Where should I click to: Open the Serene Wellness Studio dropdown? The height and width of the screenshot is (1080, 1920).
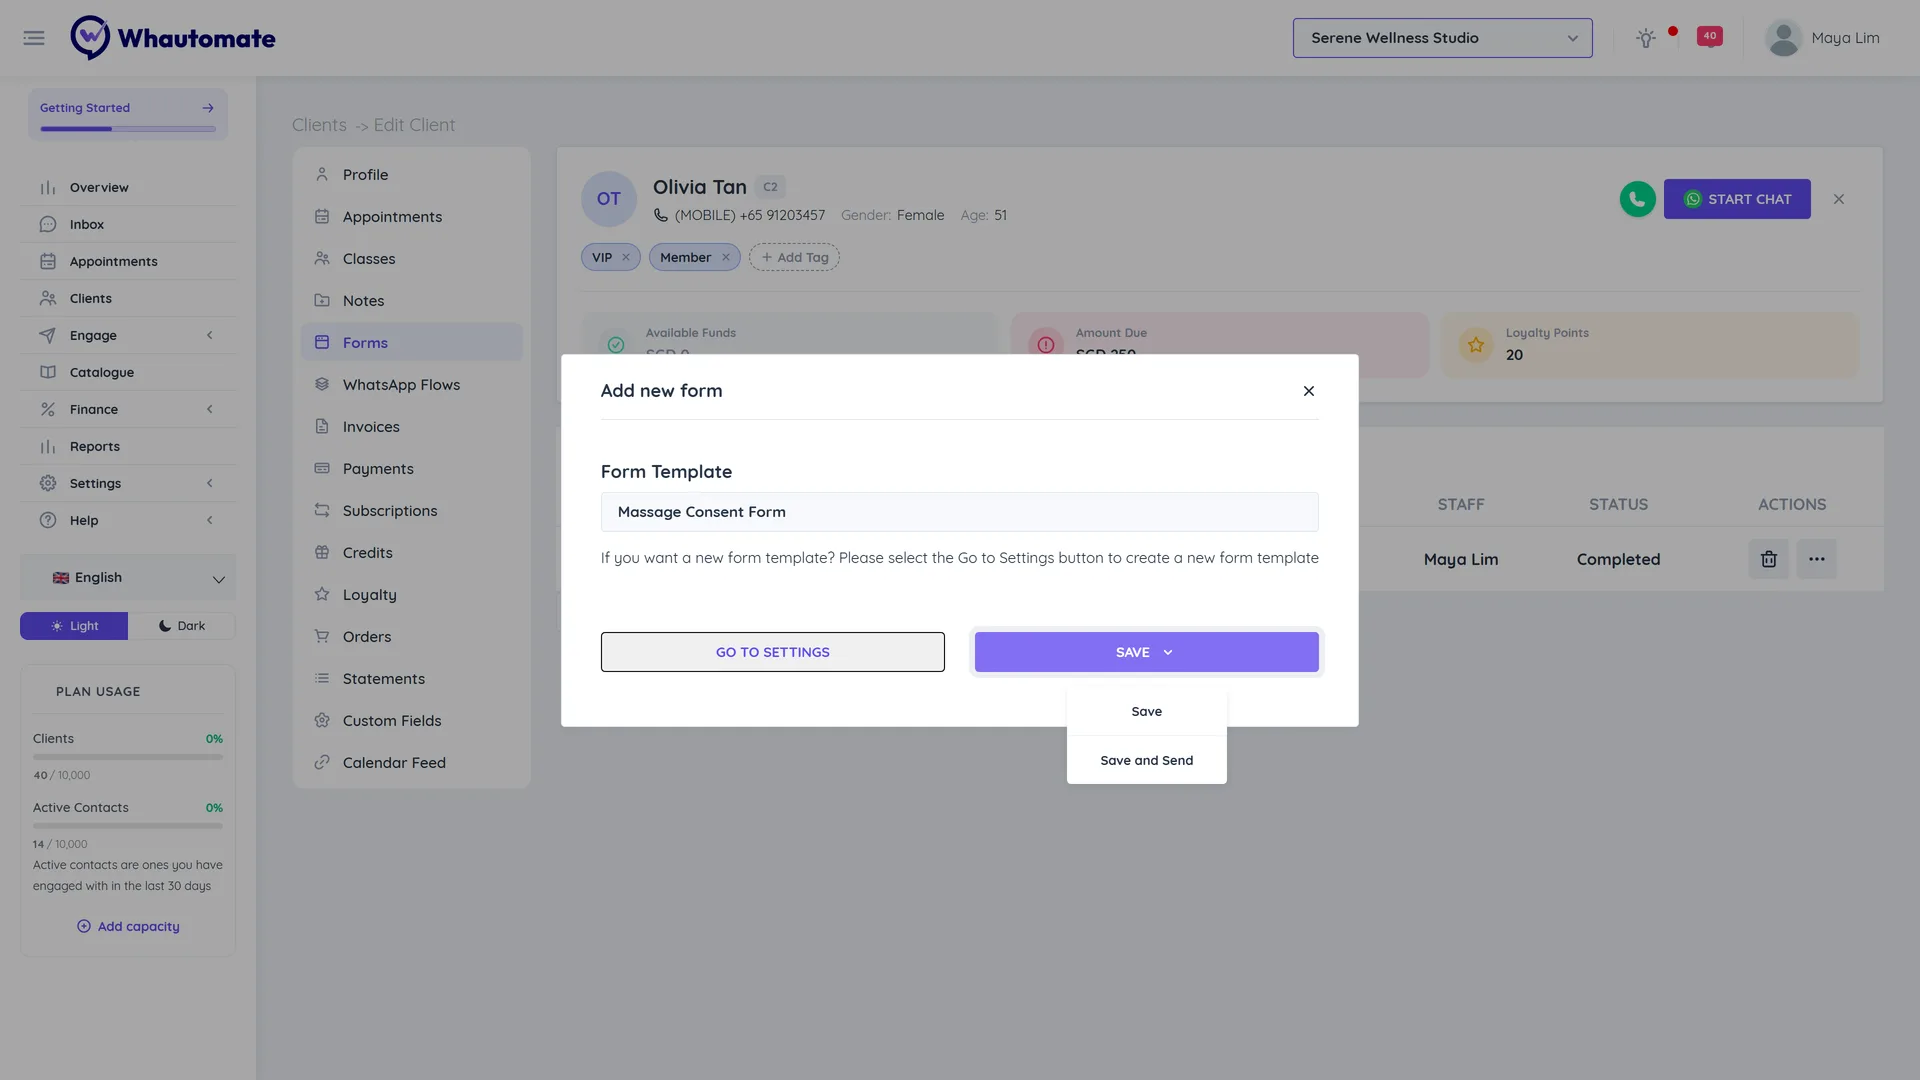(1442, 38)
